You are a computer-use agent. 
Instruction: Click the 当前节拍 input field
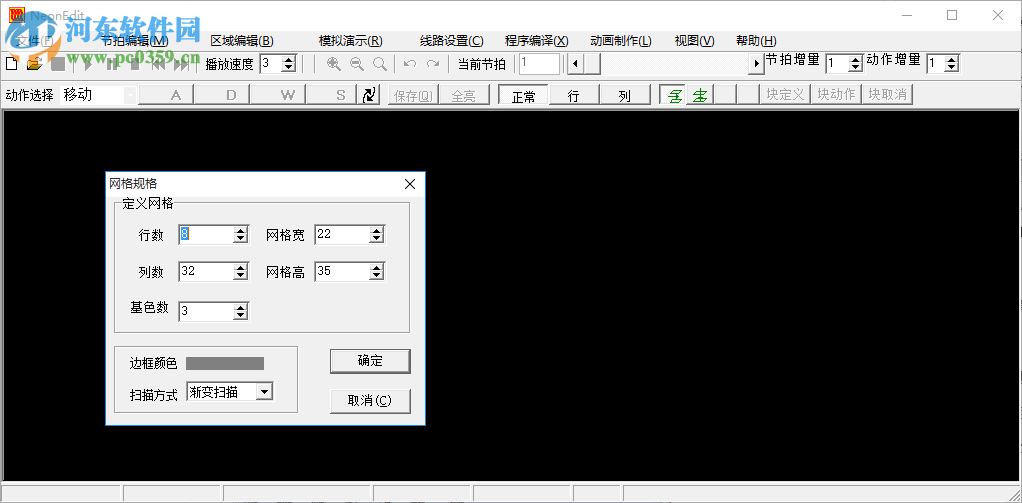coord(539,64)
